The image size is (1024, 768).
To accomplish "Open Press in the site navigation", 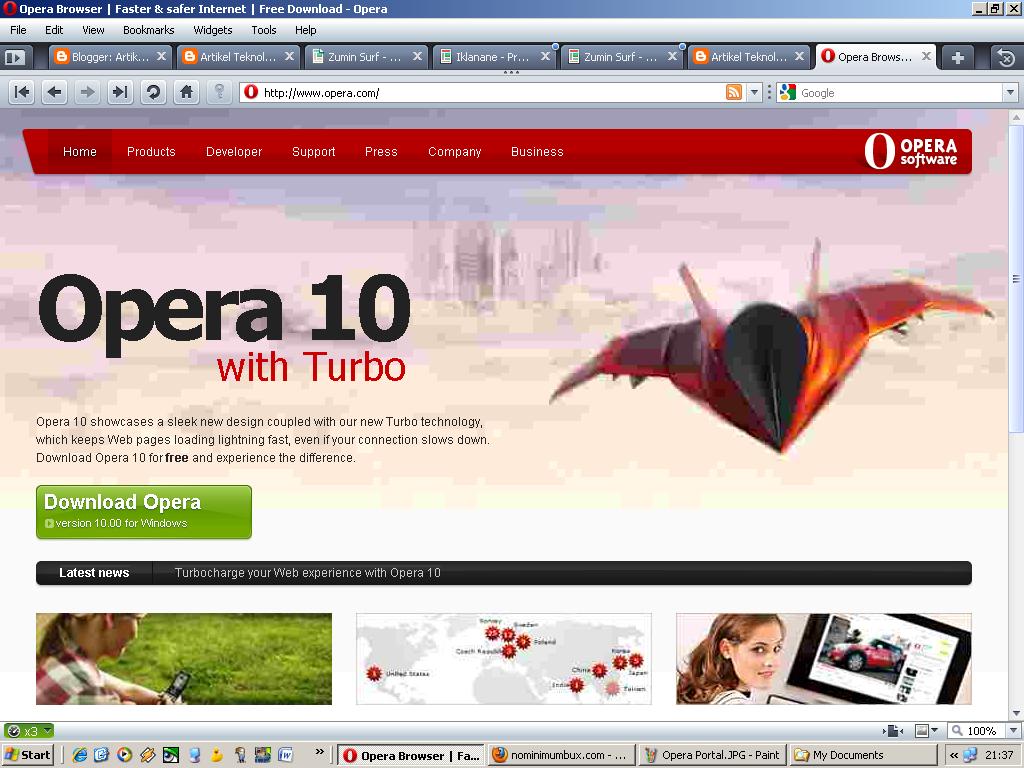I will (x=381, y=152).
